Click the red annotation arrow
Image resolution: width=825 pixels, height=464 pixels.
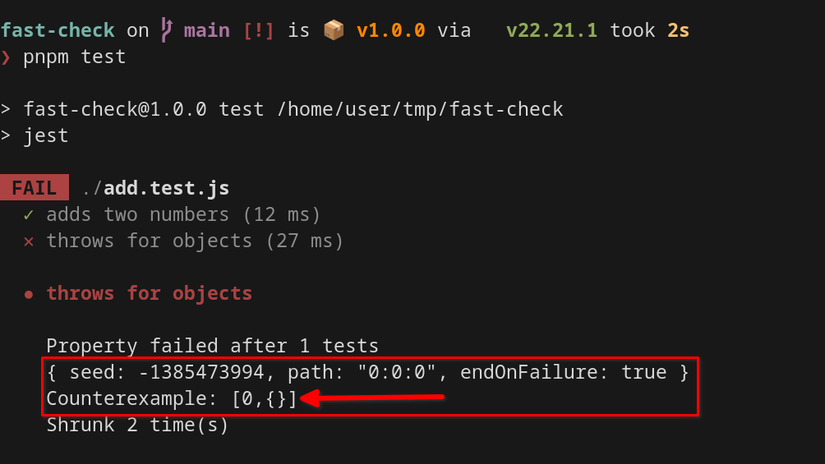pos(373,399)
